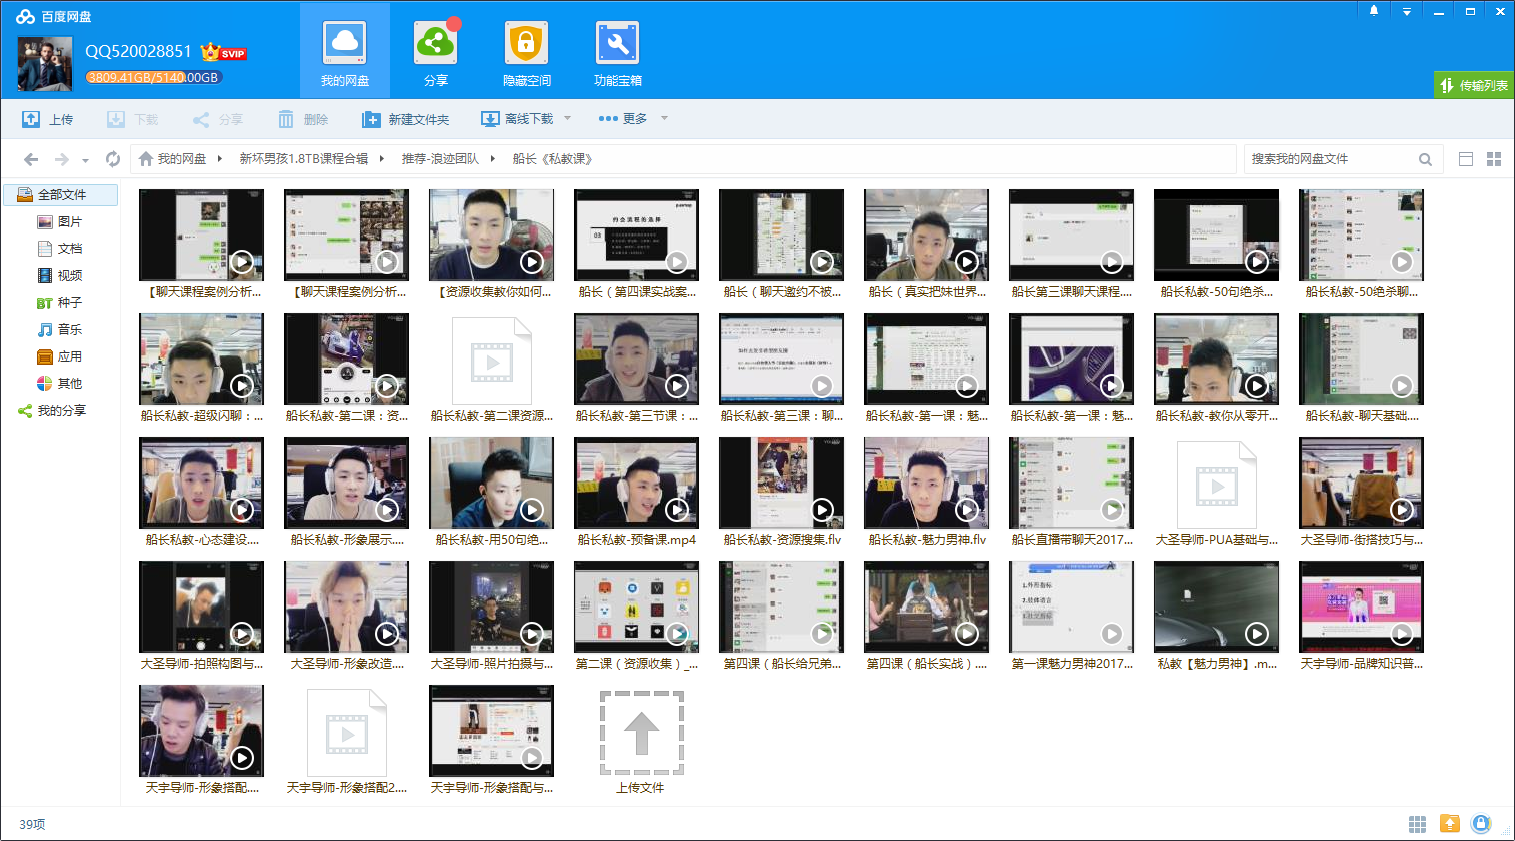Select video 私教【魅力男神】
The height and width of the screenshot is (841, 1515).
[1216, 617]
